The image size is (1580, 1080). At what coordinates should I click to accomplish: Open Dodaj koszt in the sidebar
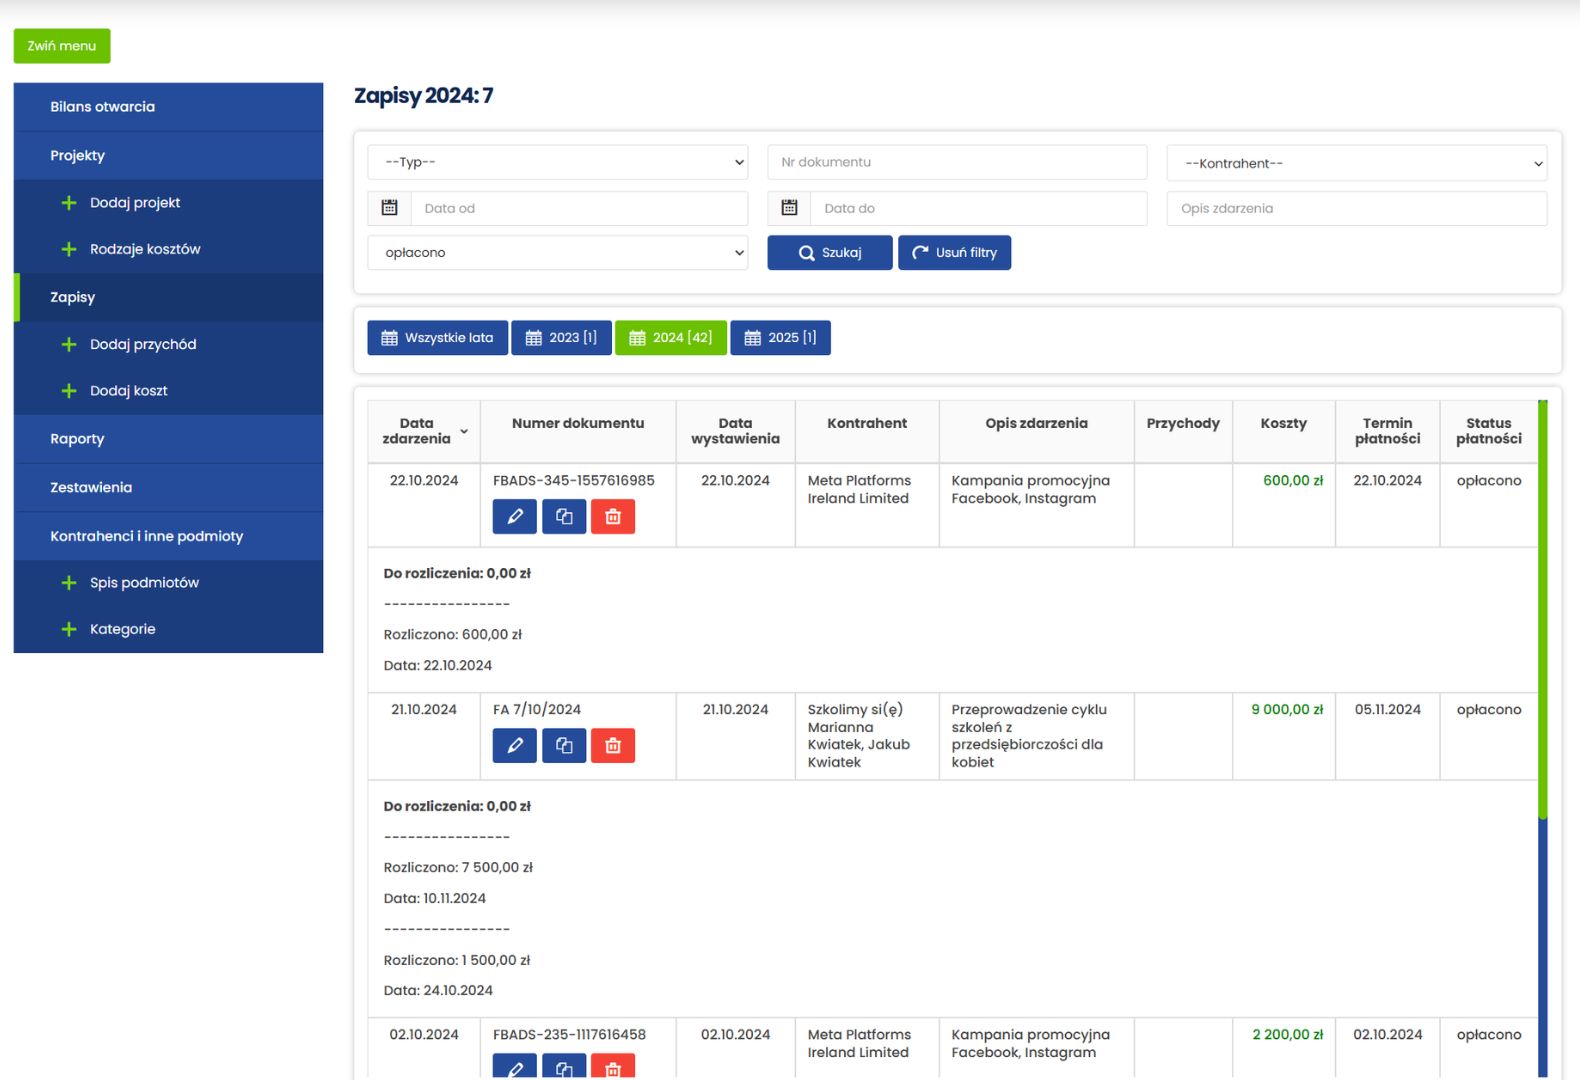coord(129,391)
